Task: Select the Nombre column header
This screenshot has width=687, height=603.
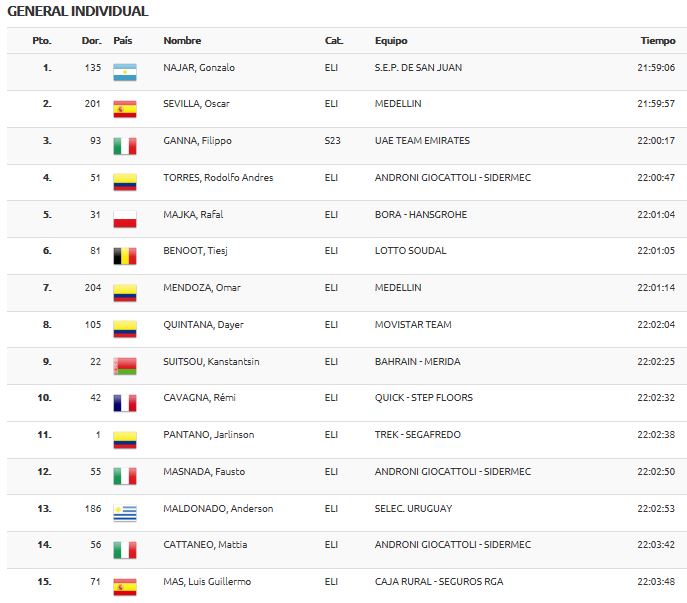Action: click(x=182, y=41)
